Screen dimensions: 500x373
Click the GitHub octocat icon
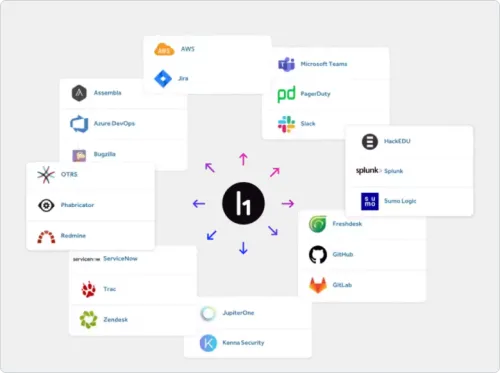click(318, 255)
